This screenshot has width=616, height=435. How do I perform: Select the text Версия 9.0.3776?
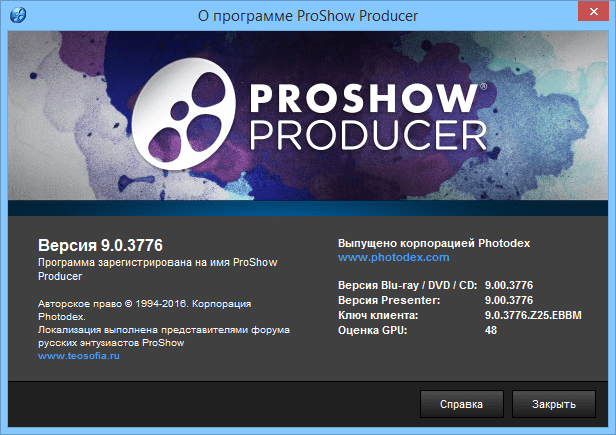(x=100, y=245)
